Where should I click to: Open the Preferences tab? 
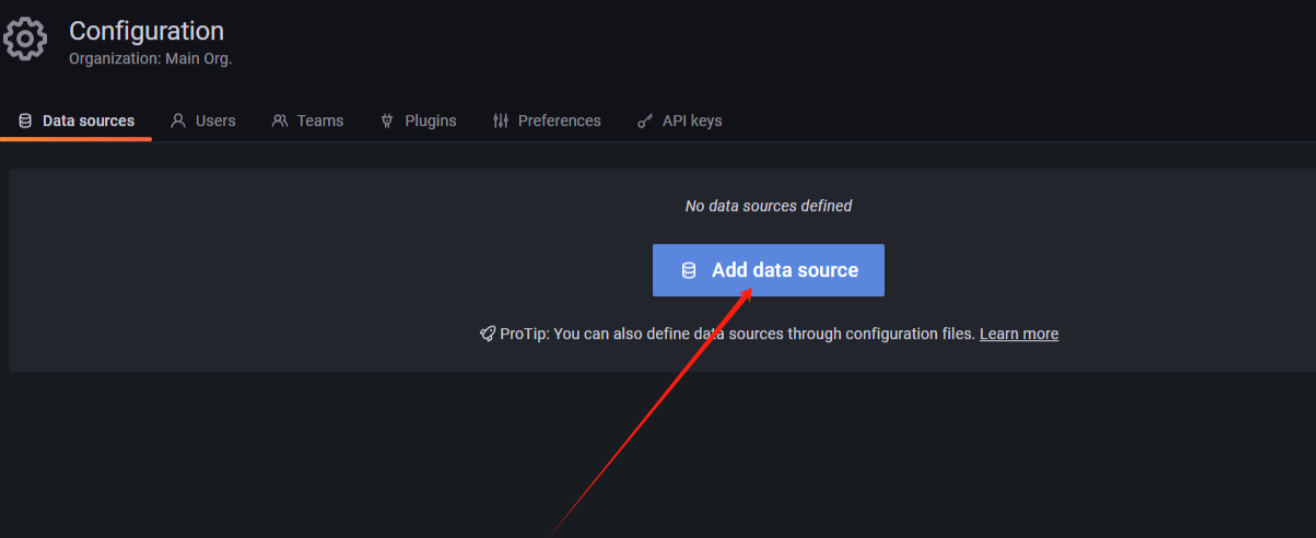pos(547,121)
